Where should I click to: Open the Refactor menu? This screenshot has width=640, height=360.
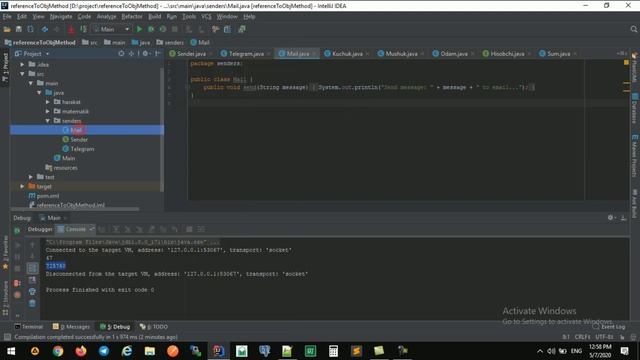coord(132,17)
